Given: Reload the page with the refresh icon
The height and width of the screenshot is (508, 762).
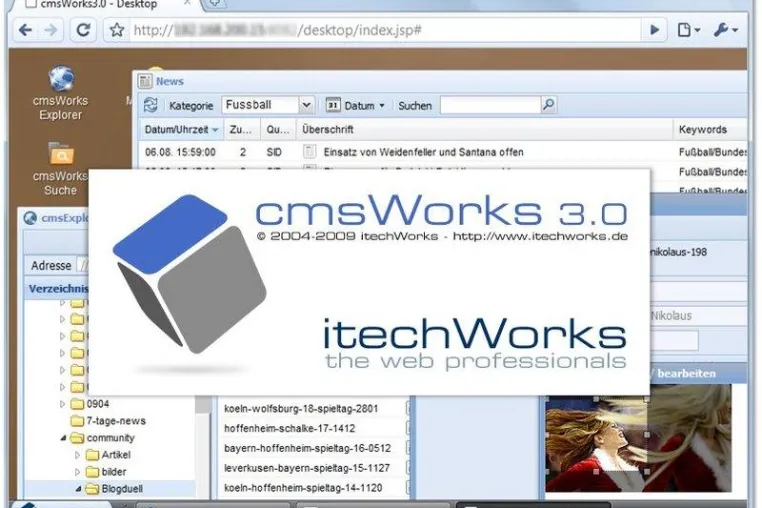Looking at the screenshot, I should click(x=83, y=30).
